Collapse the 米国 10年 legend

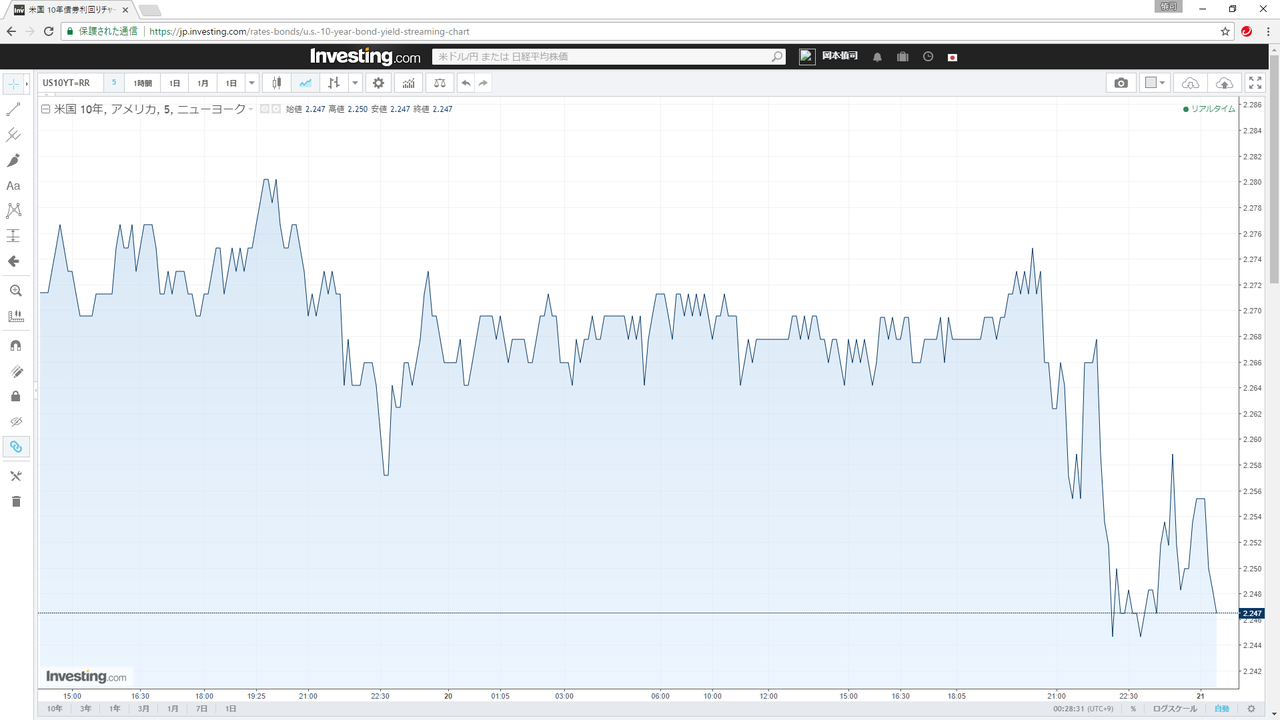pyautogui.click(x=45, y=109)
